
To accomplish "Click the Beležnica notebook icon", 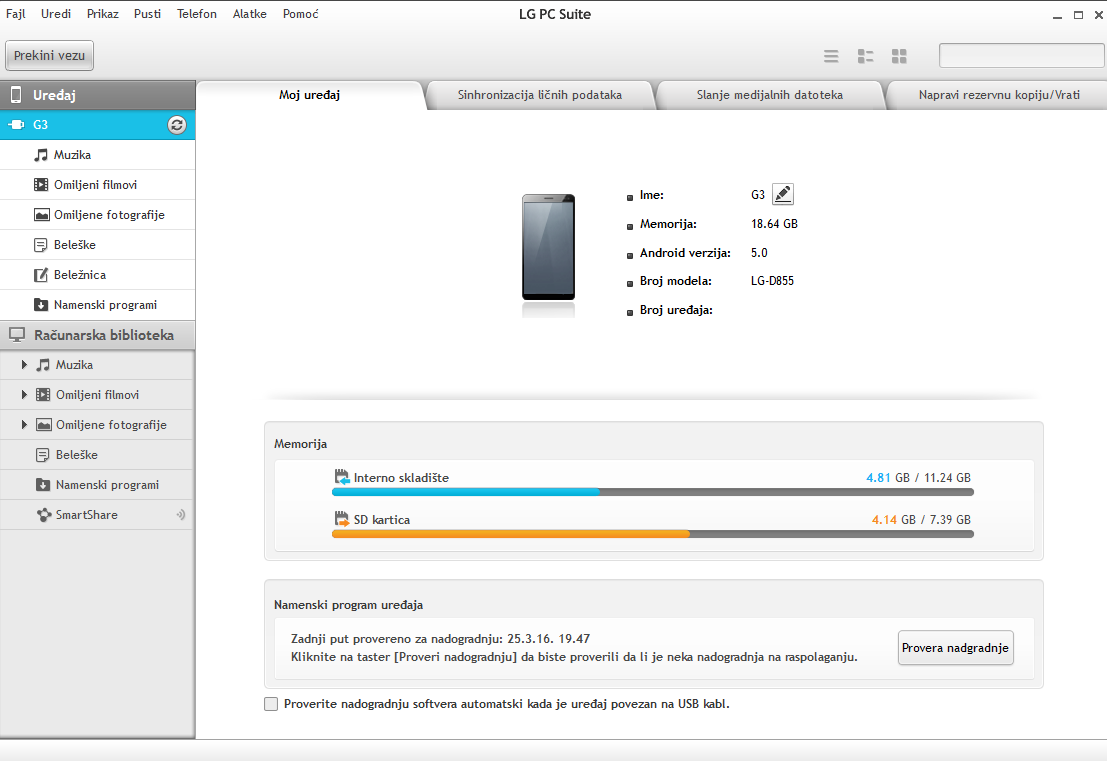I will [x=41, y=275].
